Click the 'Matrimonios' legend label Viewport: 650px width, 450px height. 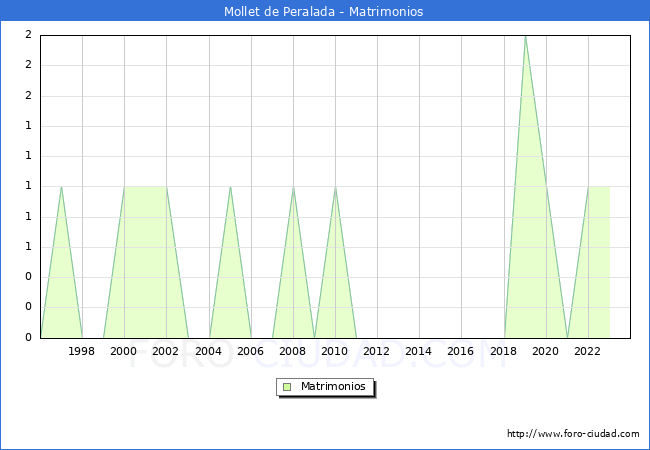pyautogui.click(x=333, y=386)
